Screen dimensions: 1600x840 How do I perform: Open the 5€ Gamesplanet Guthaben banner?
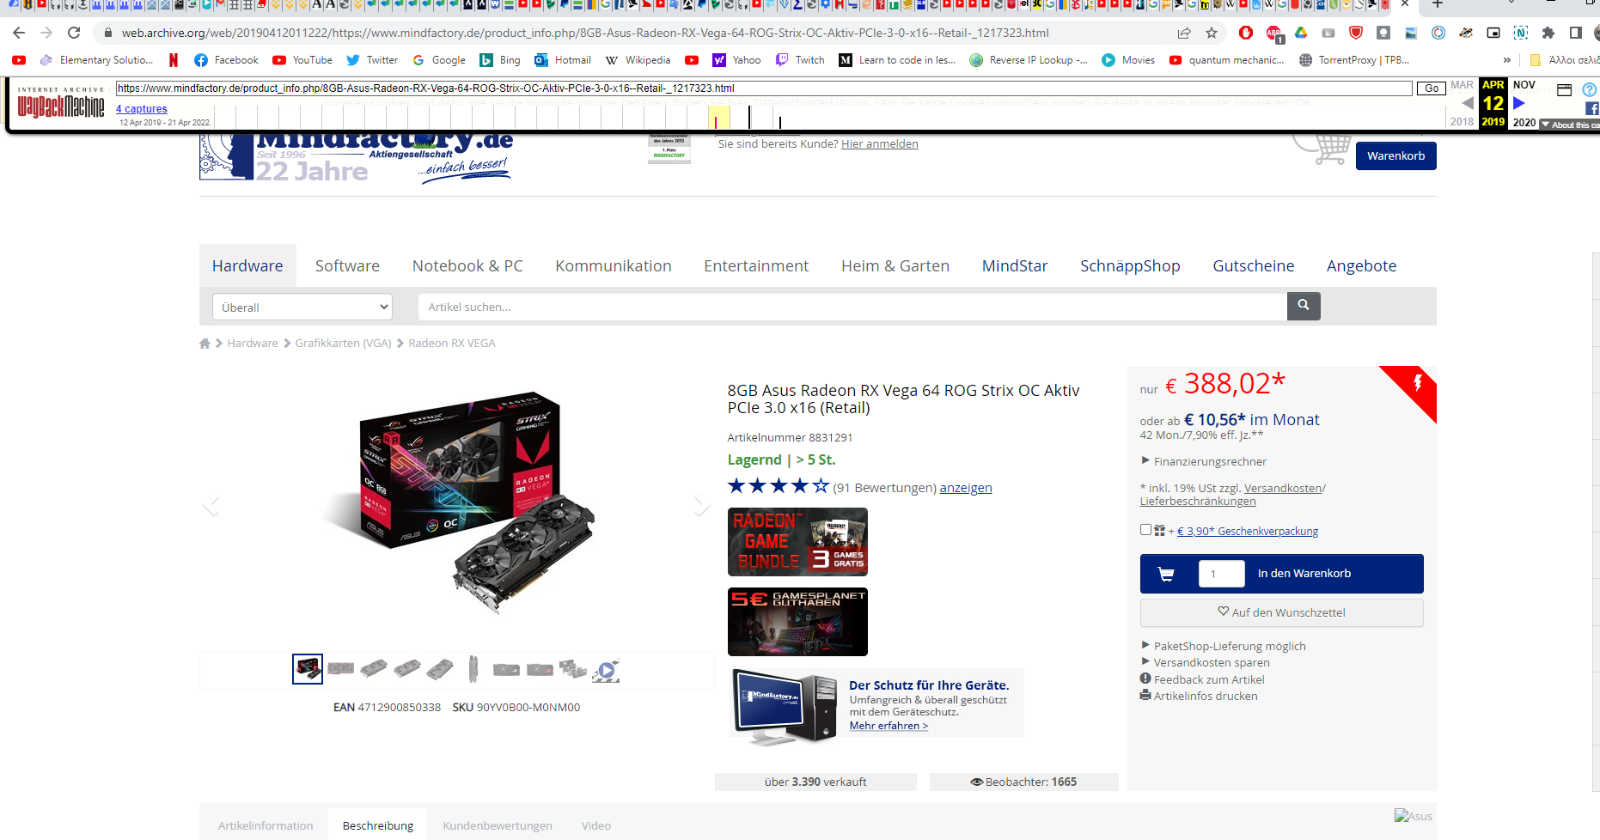click(797, 622)
